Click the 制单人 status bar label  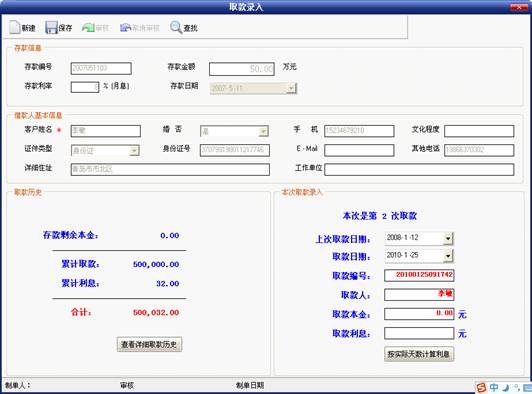[18, 385]
